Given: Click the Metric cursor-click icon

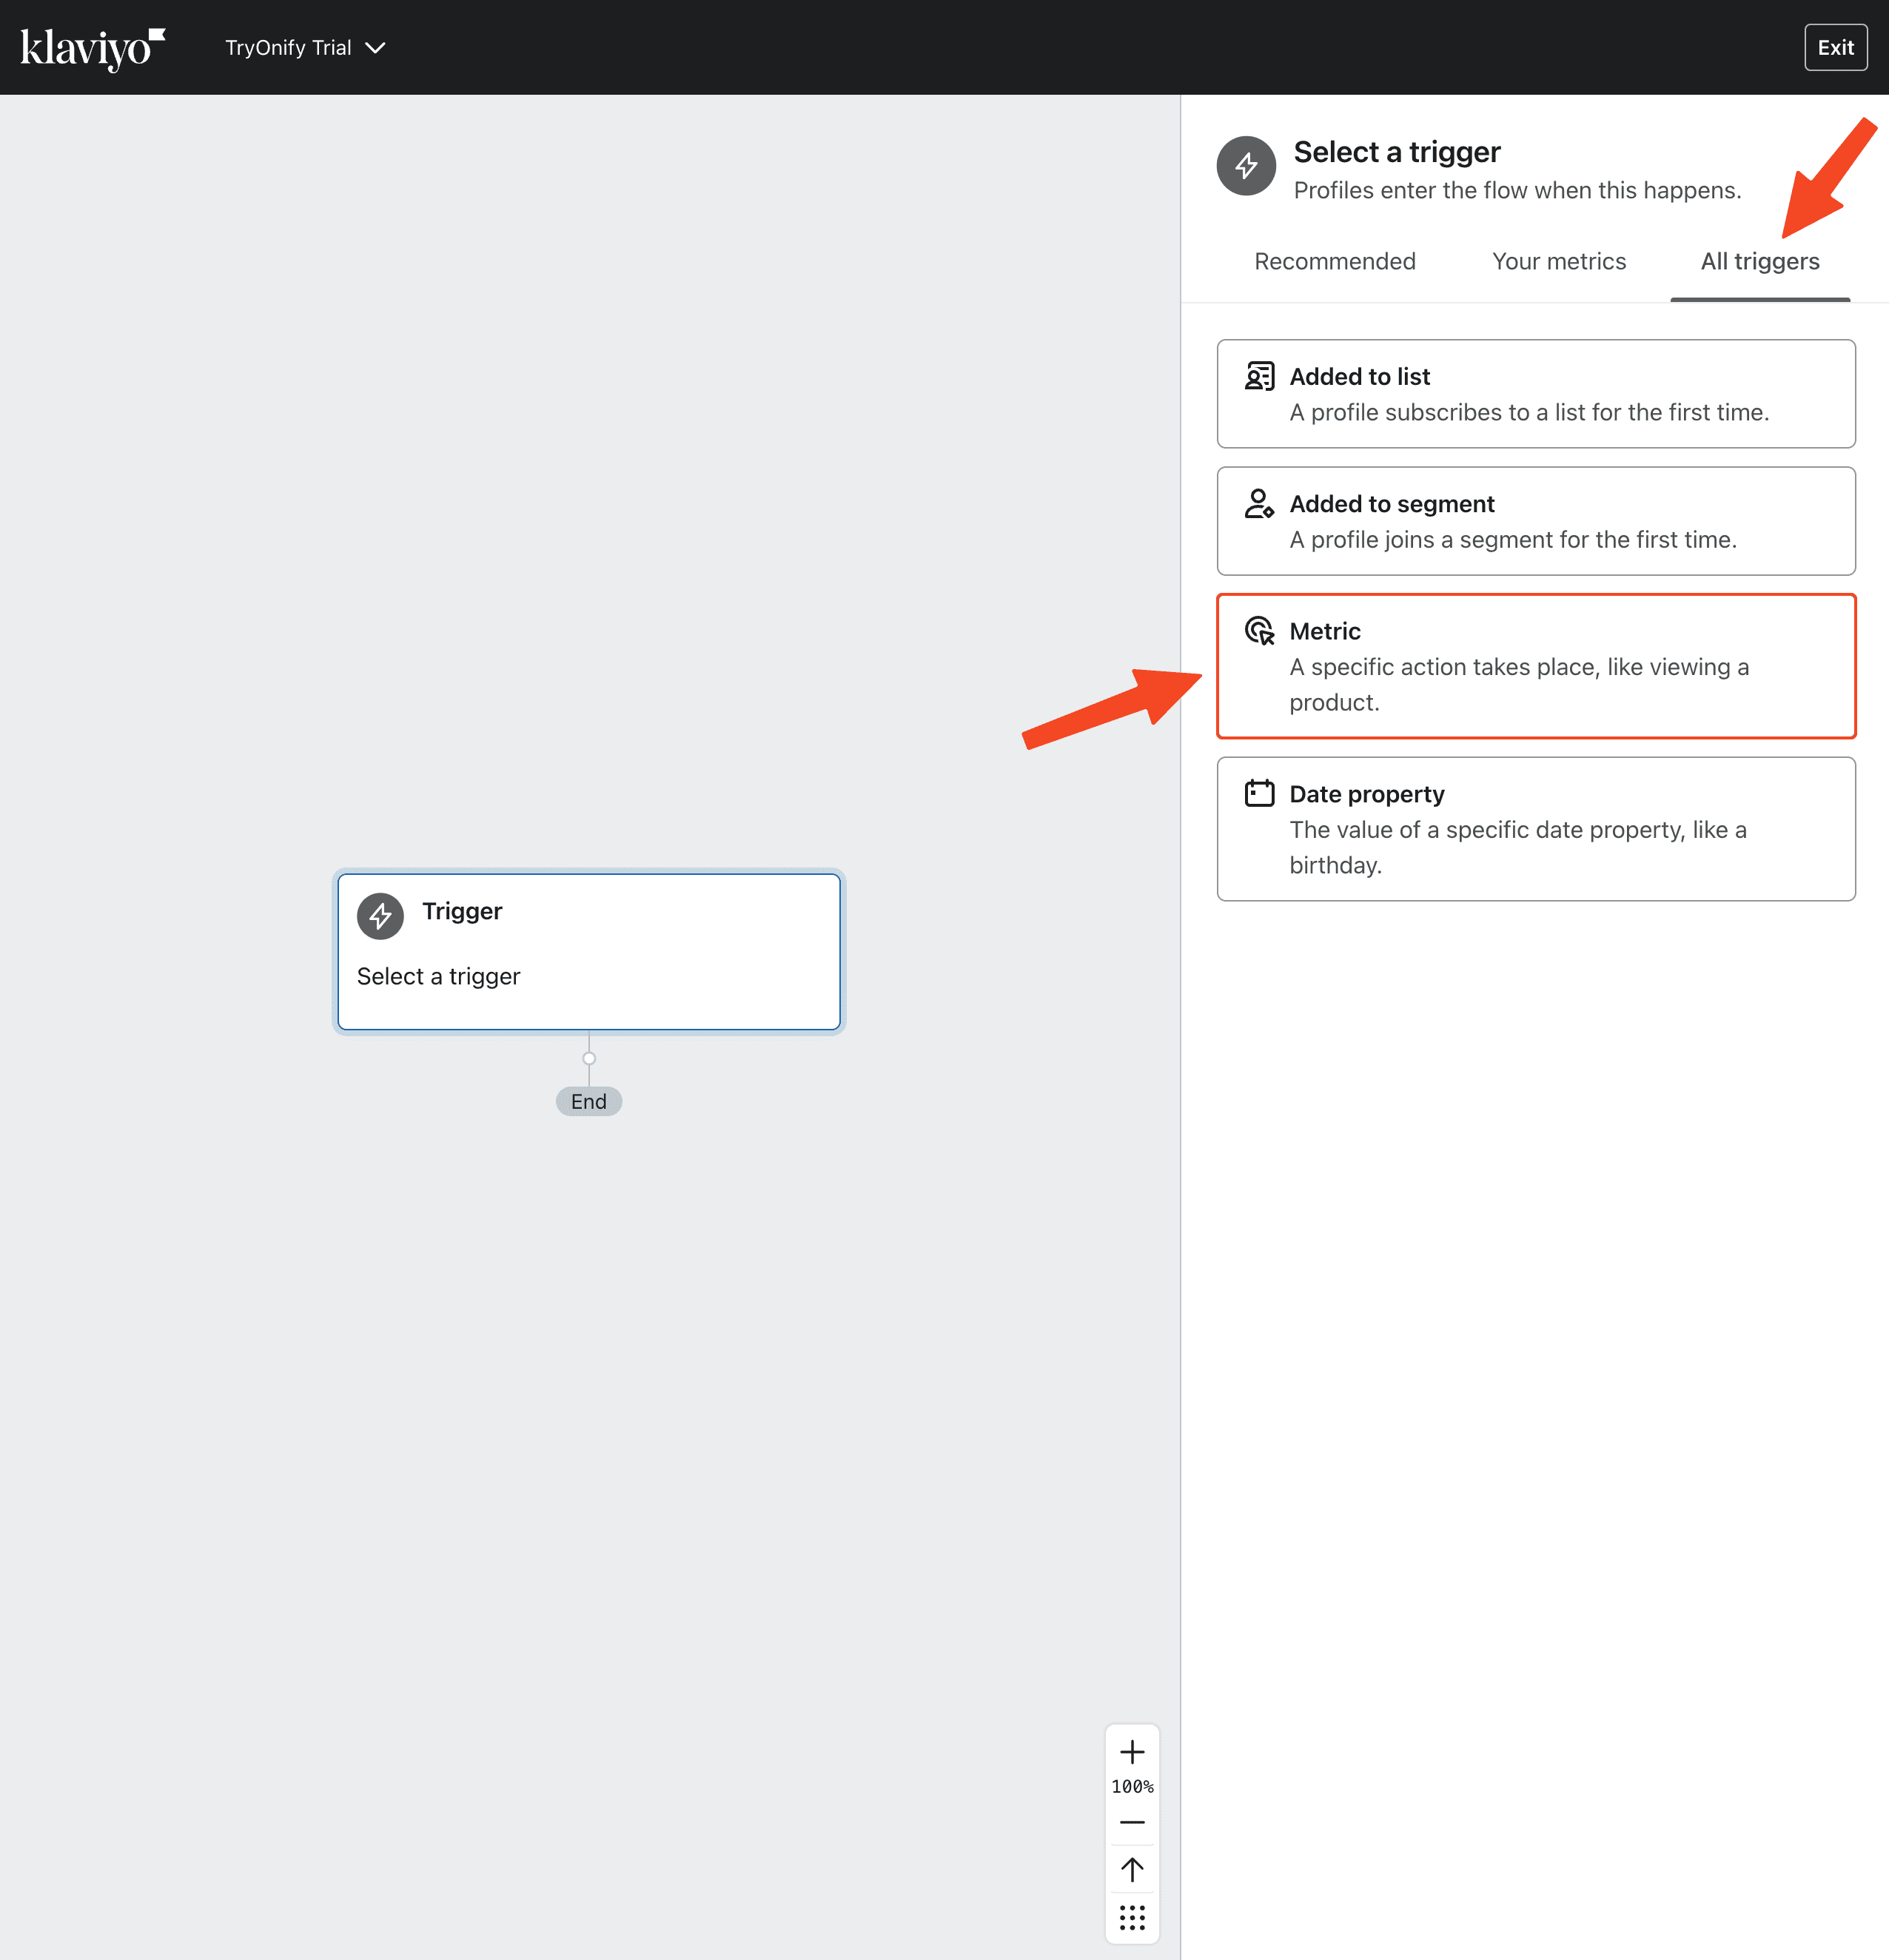Looking at the screenshot, I should [x=1259, y=631].
